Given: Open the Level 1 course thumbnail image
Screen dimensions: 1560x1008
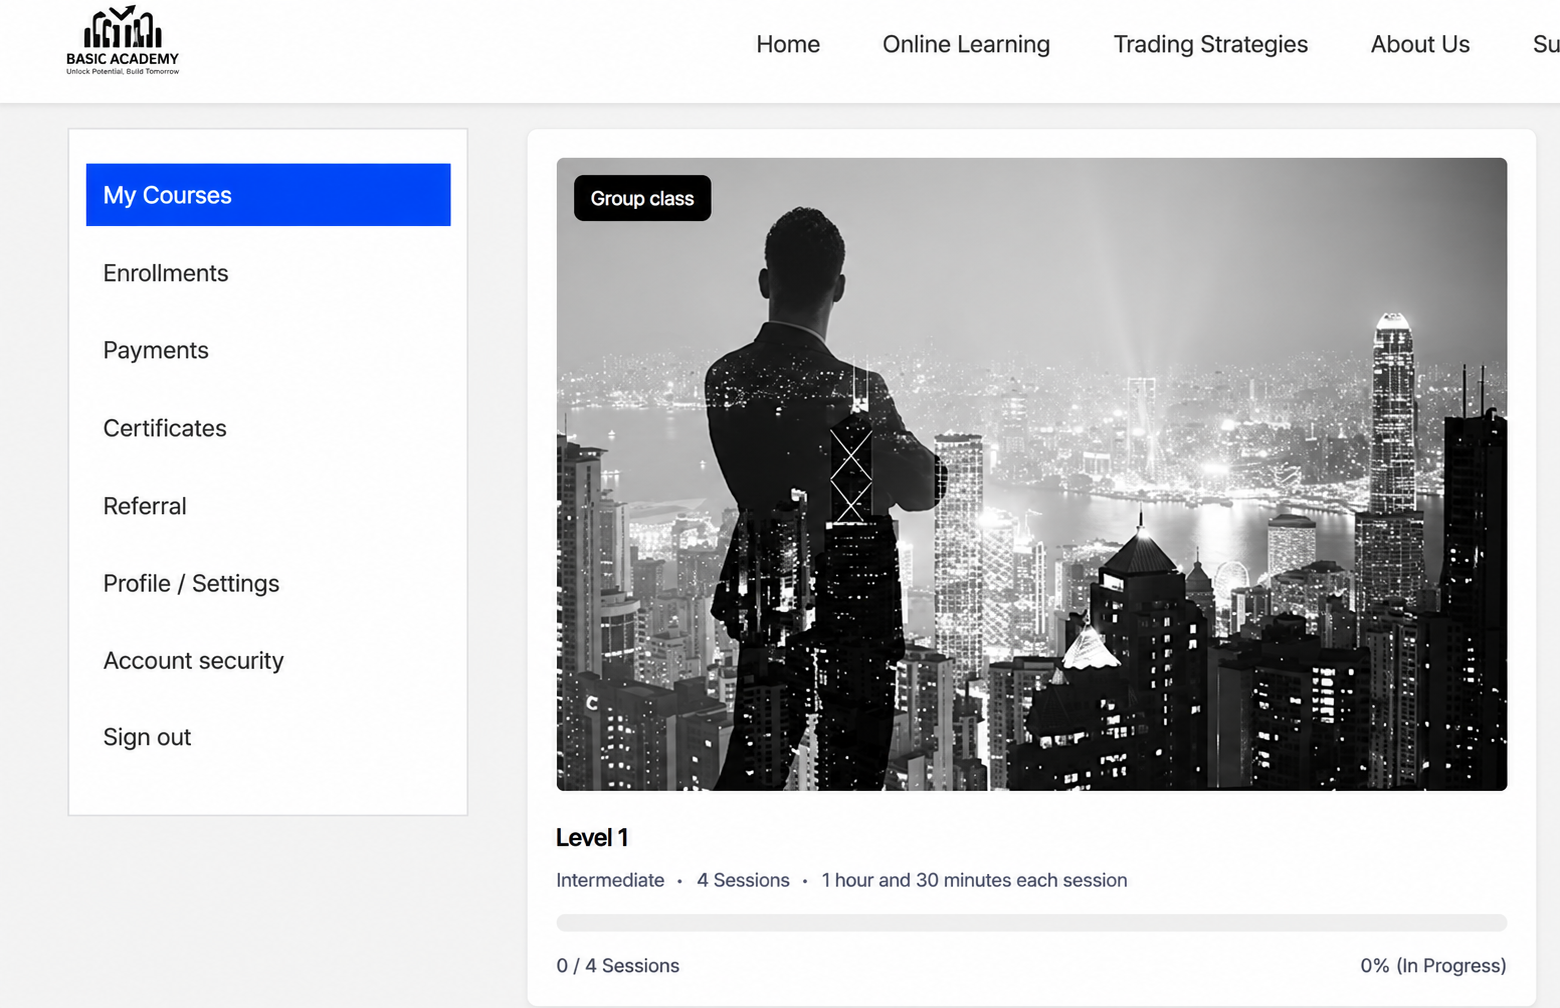Looking at the screenshot, I should [x=1031, y=474].
